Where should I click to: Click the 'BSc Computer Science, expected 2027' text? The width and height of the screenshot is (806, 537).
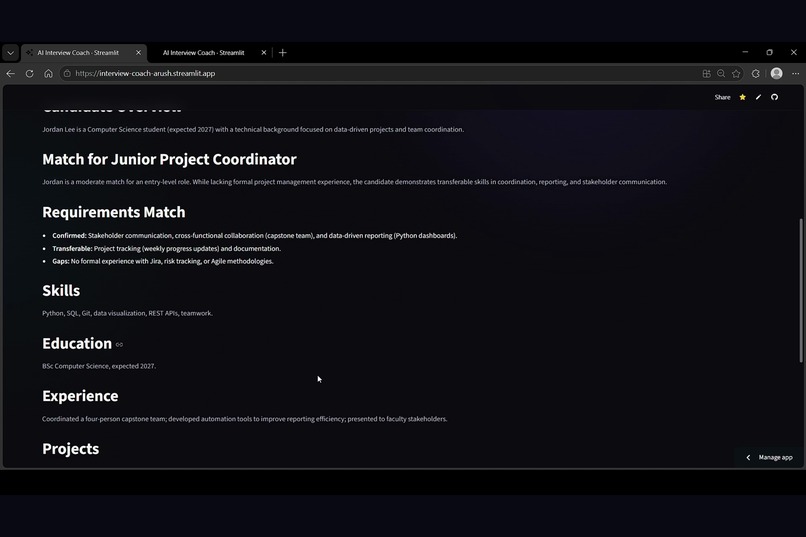click(x=99, y=366)
